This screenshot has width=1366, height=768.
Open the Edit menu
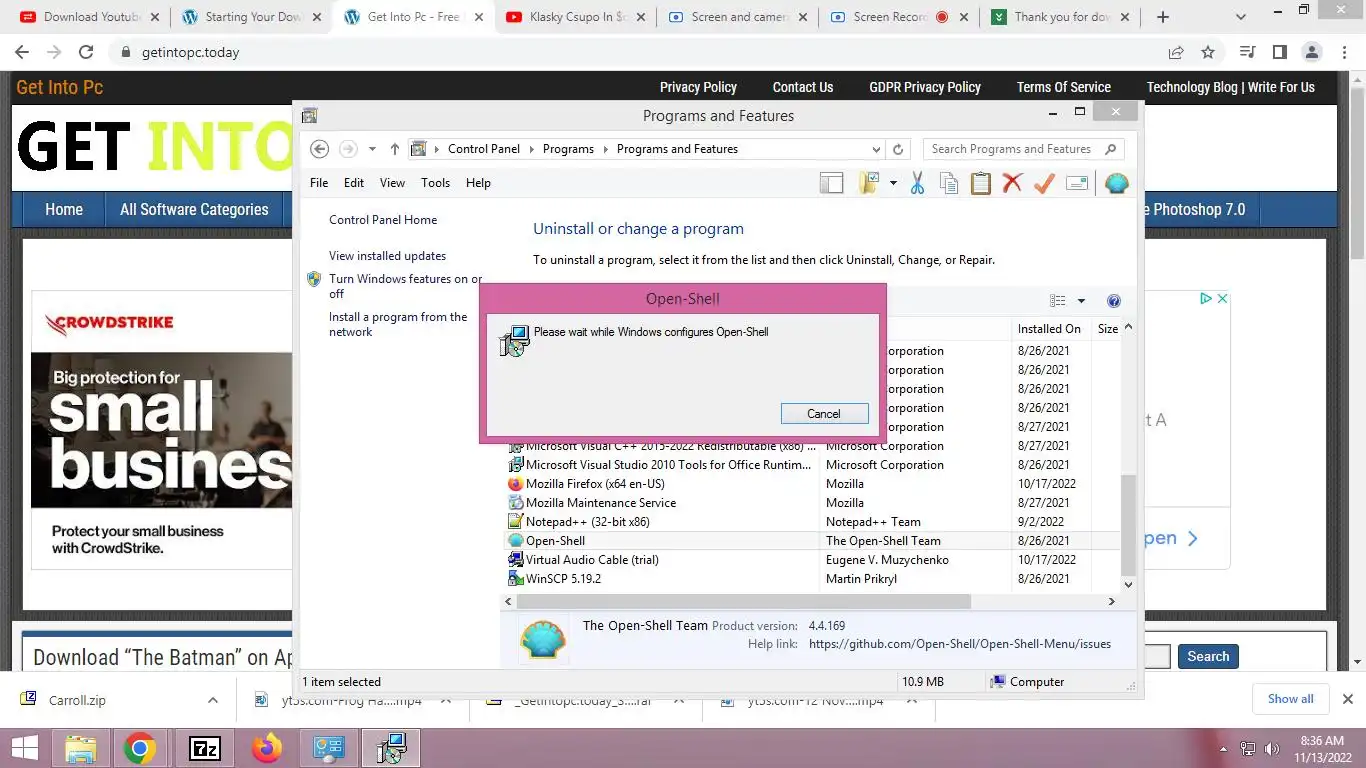354,183
